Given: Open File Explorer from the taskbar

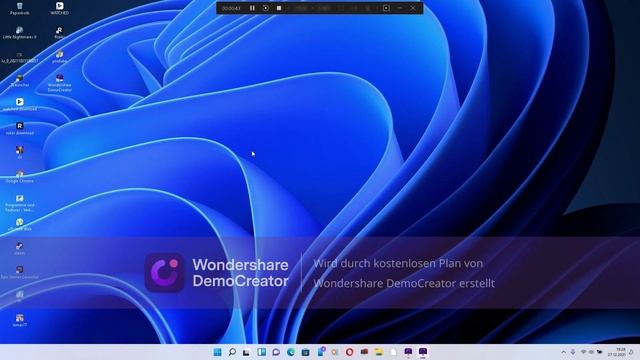Looking at the screenshot, I should pyautogui.click(x=379, y=352).
